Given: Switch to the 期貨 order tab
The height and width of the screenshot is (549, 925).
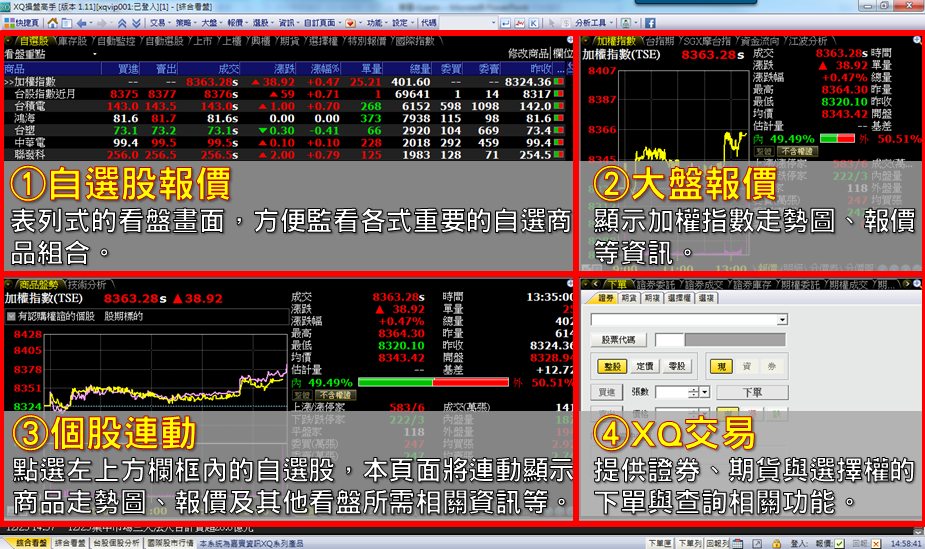Looking at the screenshot, I should [x=629, y=298].
